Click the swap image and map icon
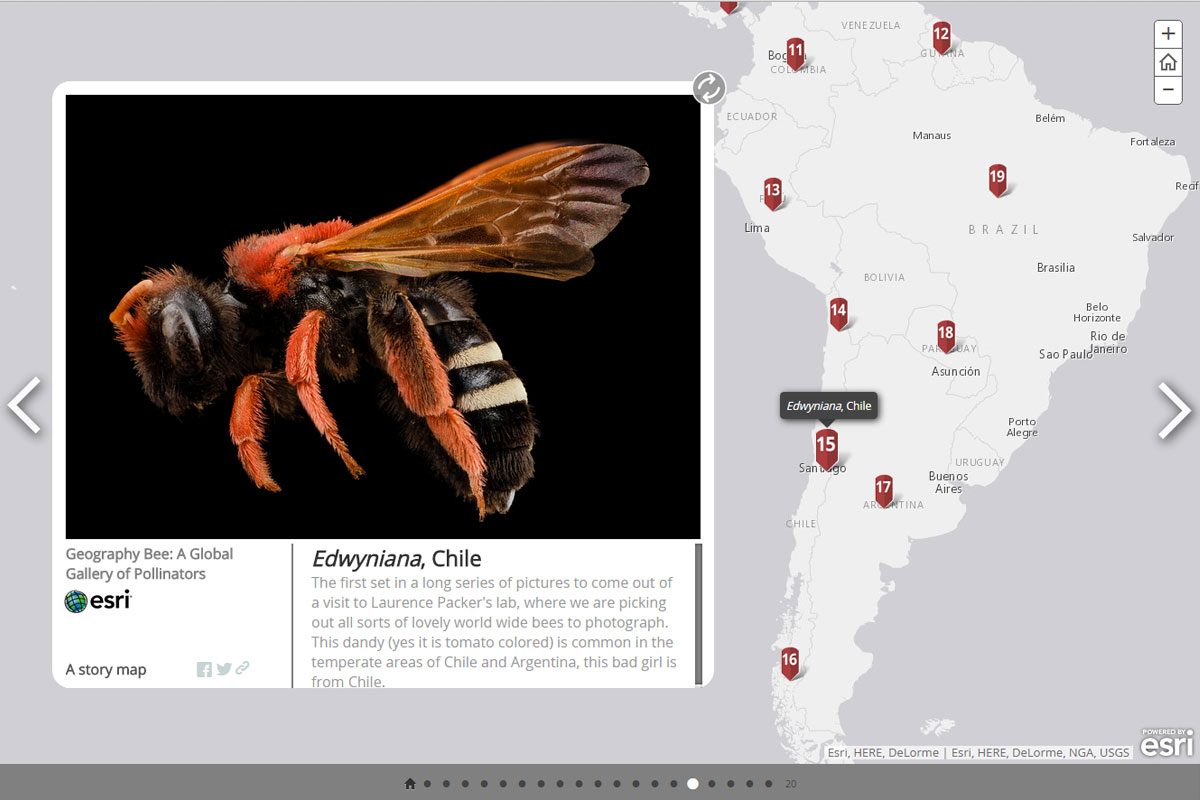Image resolution: width=1200 pixels, height=800 pixels. (708, 88)
